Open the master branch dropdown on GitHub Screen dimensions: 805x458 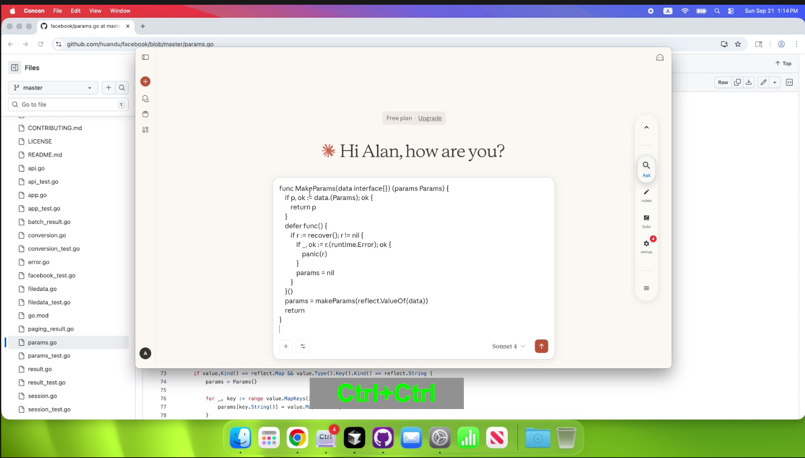[x=53, y=88]
